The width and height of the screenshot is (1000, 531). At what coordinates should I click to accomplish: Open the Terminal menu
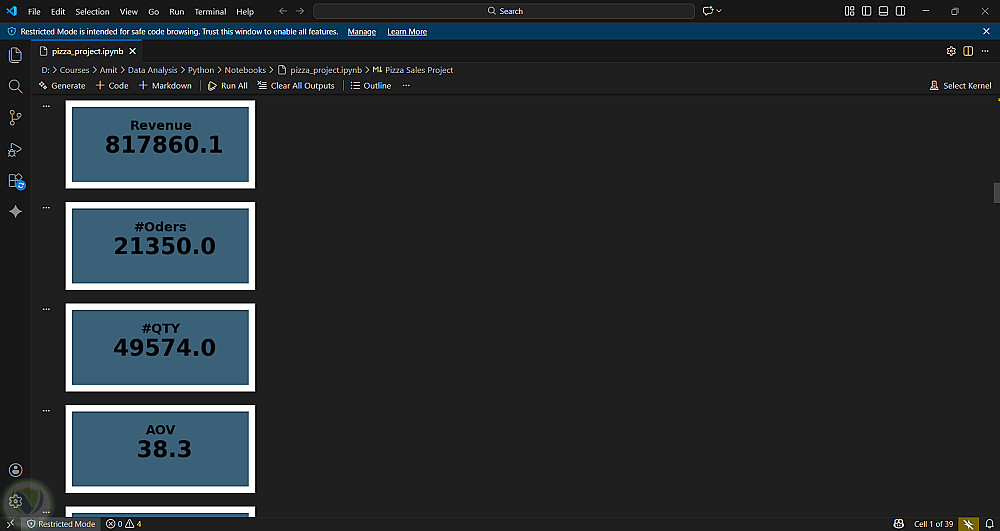(x=210, y=11)
